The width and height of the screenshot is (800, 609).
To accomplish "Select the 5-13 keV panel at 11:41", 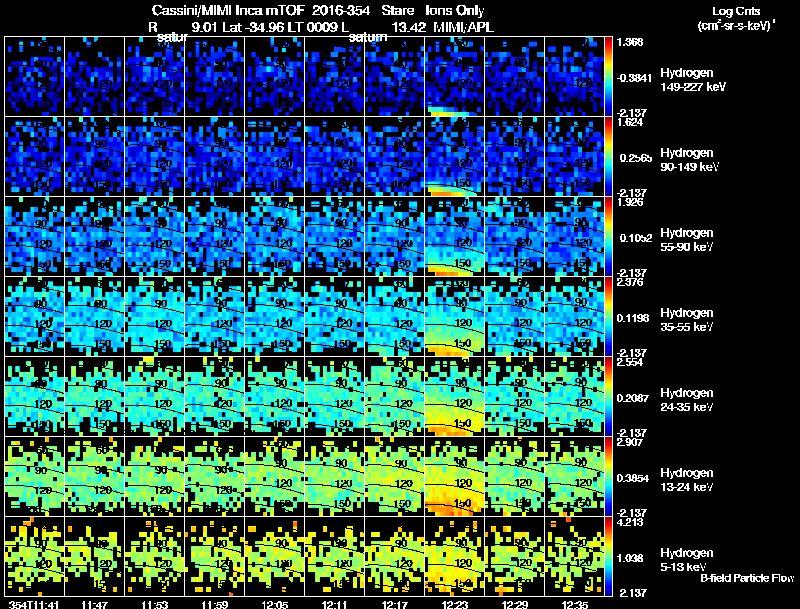I will [x=35, y=556].
